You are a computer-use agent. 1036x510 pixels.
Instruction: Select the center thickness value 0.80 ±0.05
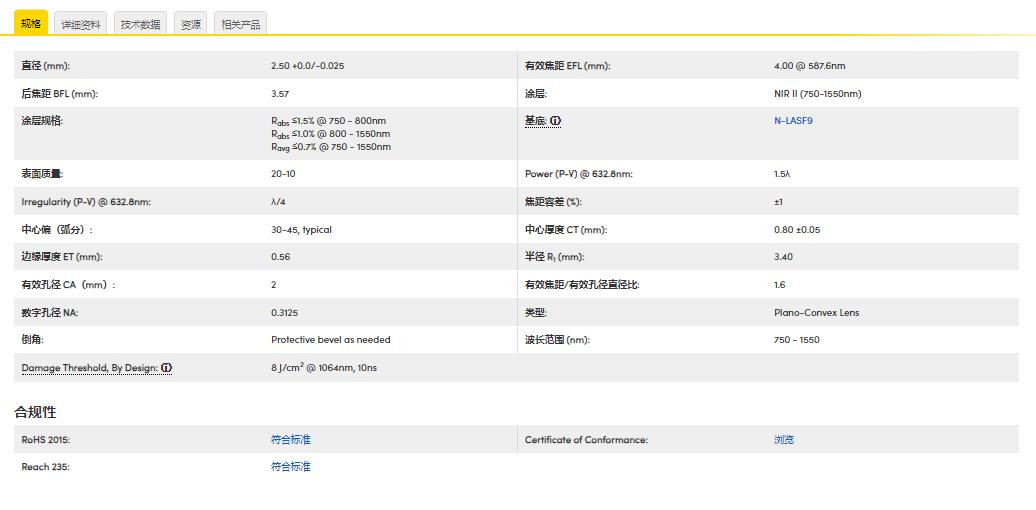(797, 229)
